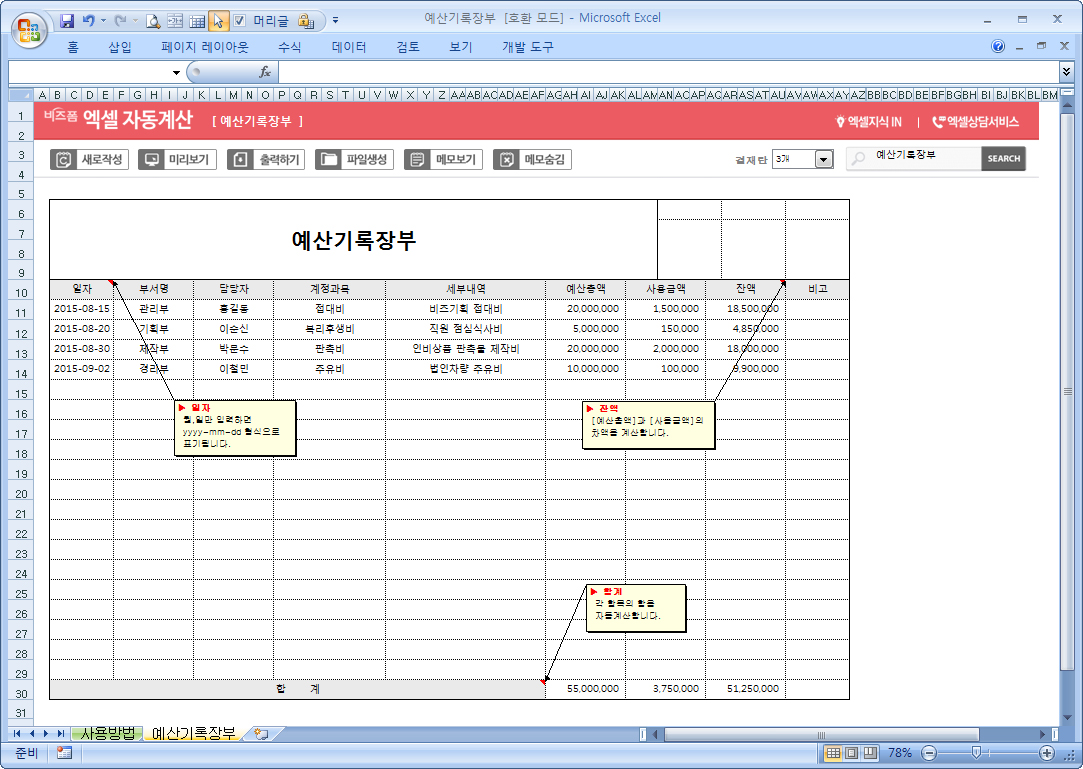Click the 메모숨김 icon

point(506,160)
